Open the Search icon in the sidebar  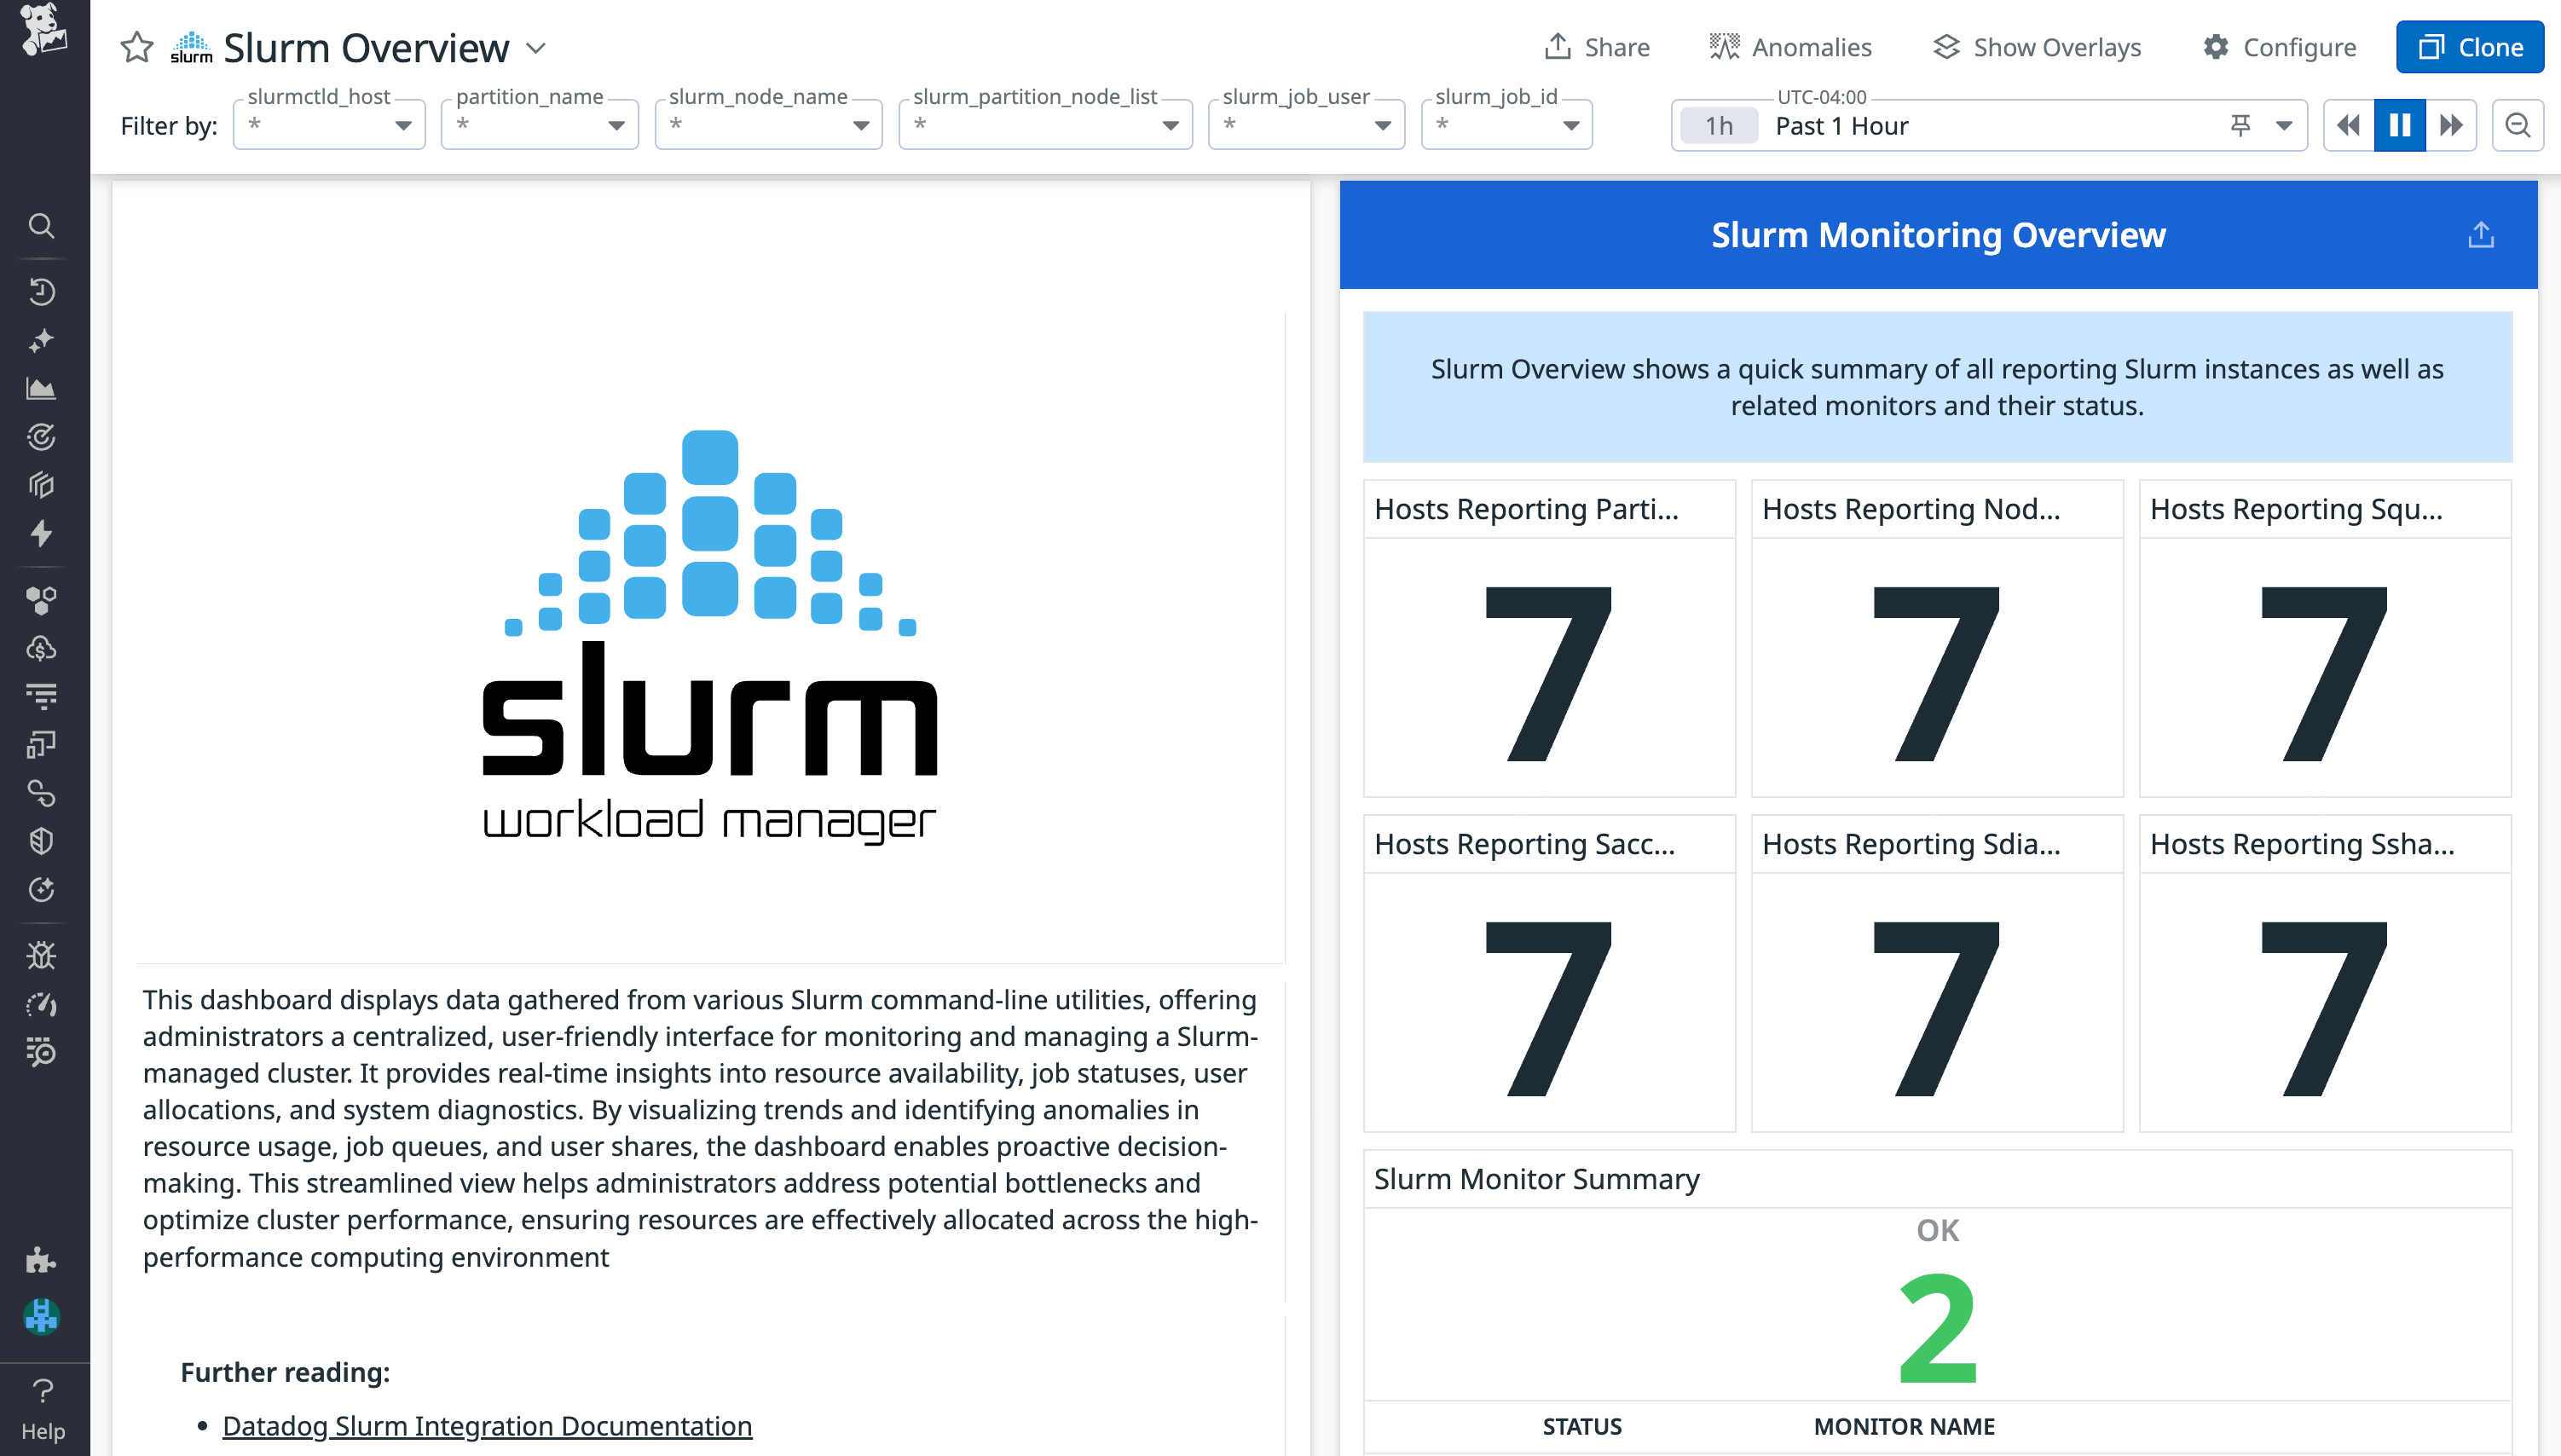(42, 226)
